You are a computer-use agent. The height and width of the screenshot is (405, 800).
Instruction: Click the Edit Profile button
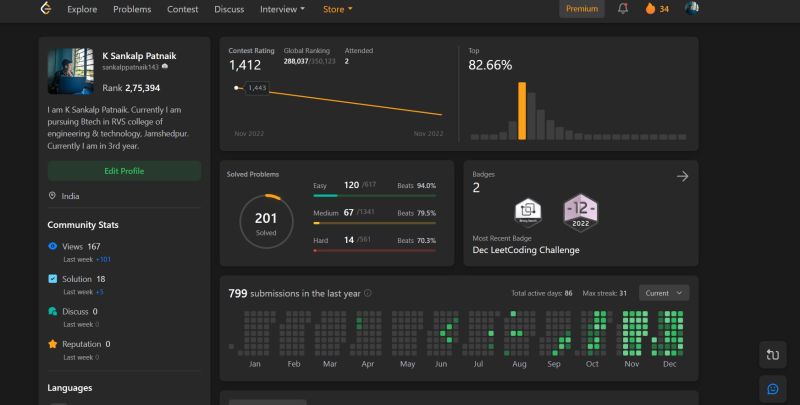click(124, 171)
